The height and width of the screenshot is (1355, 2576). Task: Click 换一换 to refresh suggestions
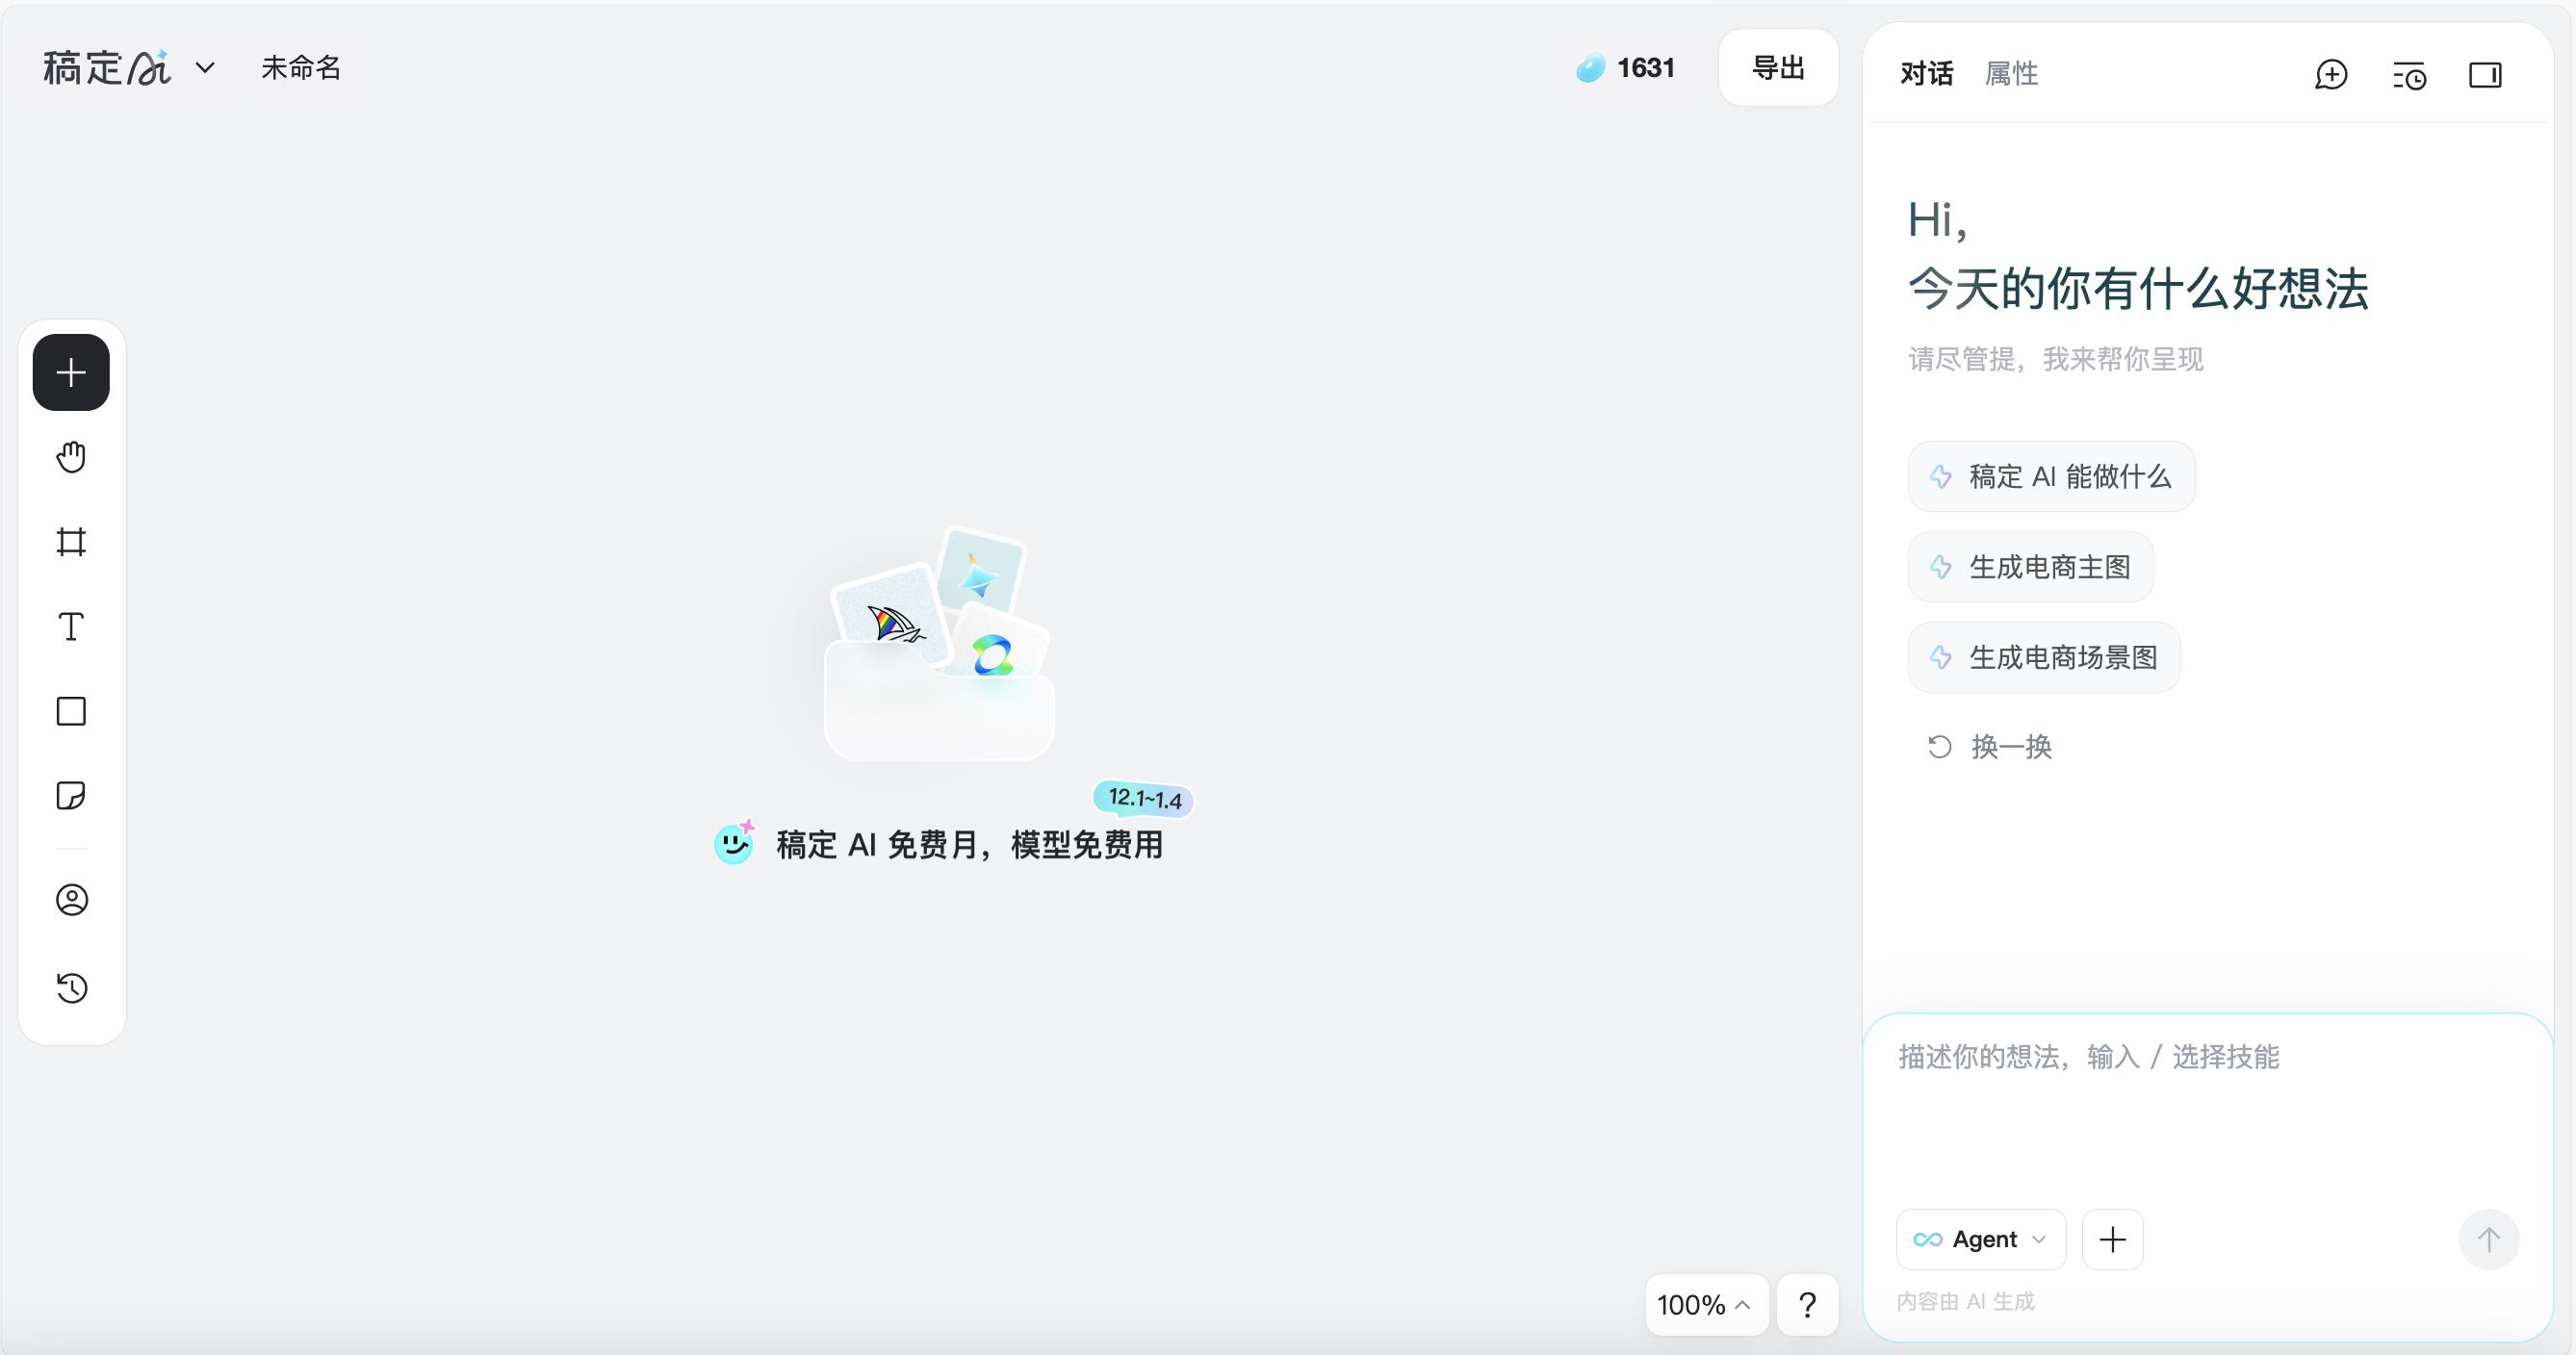(x=2011, y=747)
